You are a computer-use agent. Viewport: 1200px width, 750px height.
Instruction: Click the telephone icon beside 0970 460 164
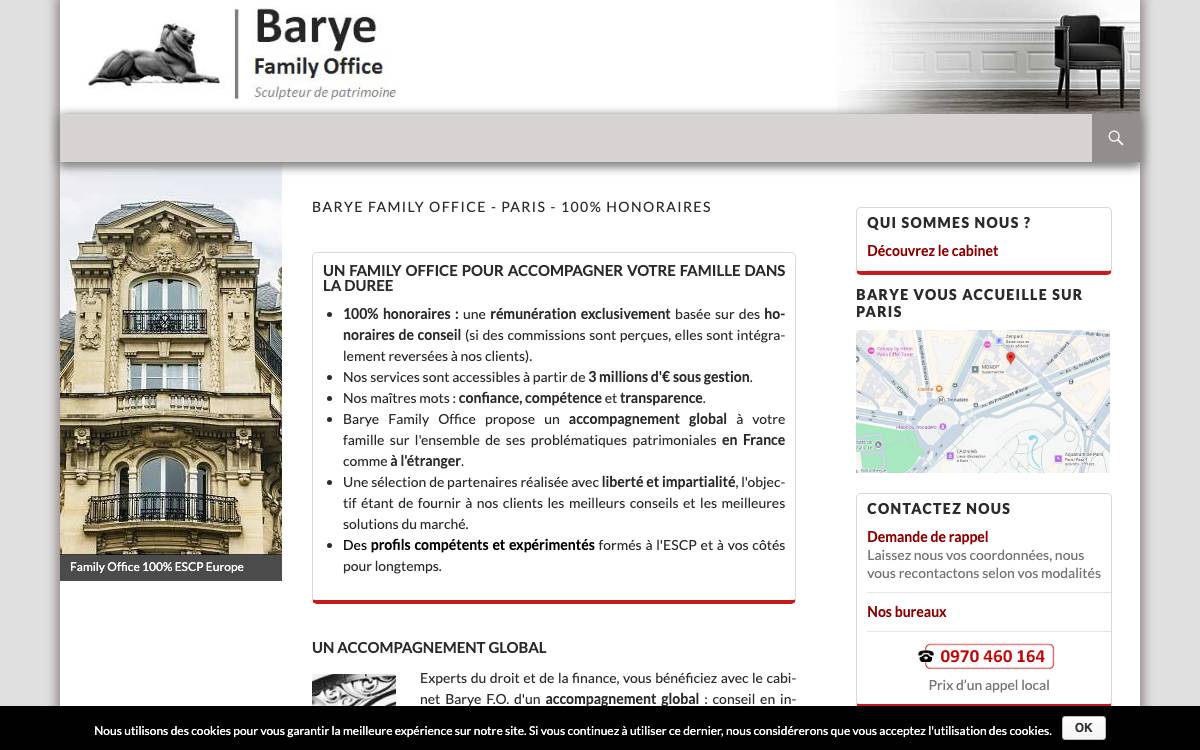point(926,657)
